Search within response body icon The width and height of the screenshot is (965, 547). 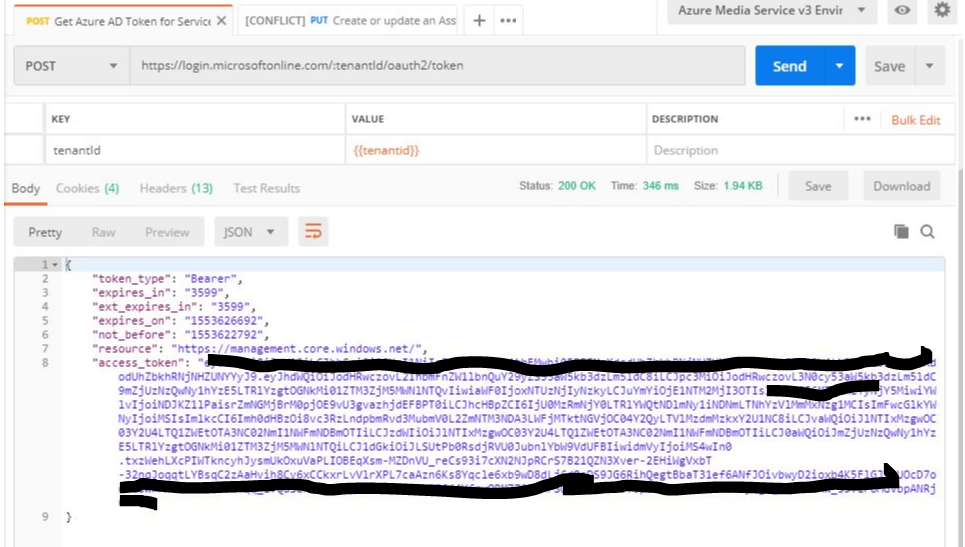pos(927,231)
